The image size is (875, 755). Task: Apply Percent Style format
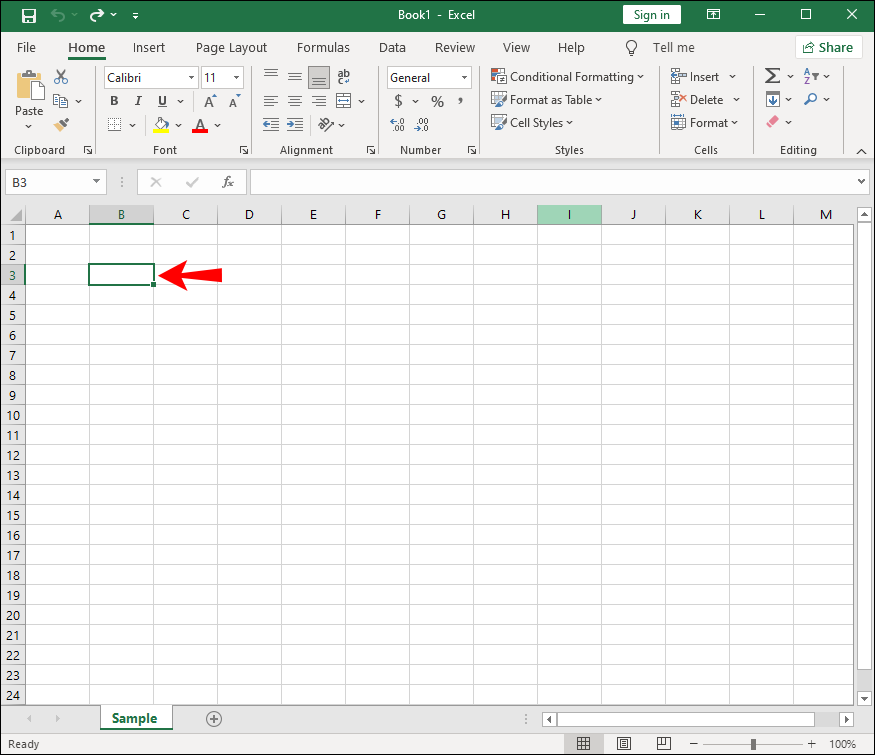tap(438, 102)
